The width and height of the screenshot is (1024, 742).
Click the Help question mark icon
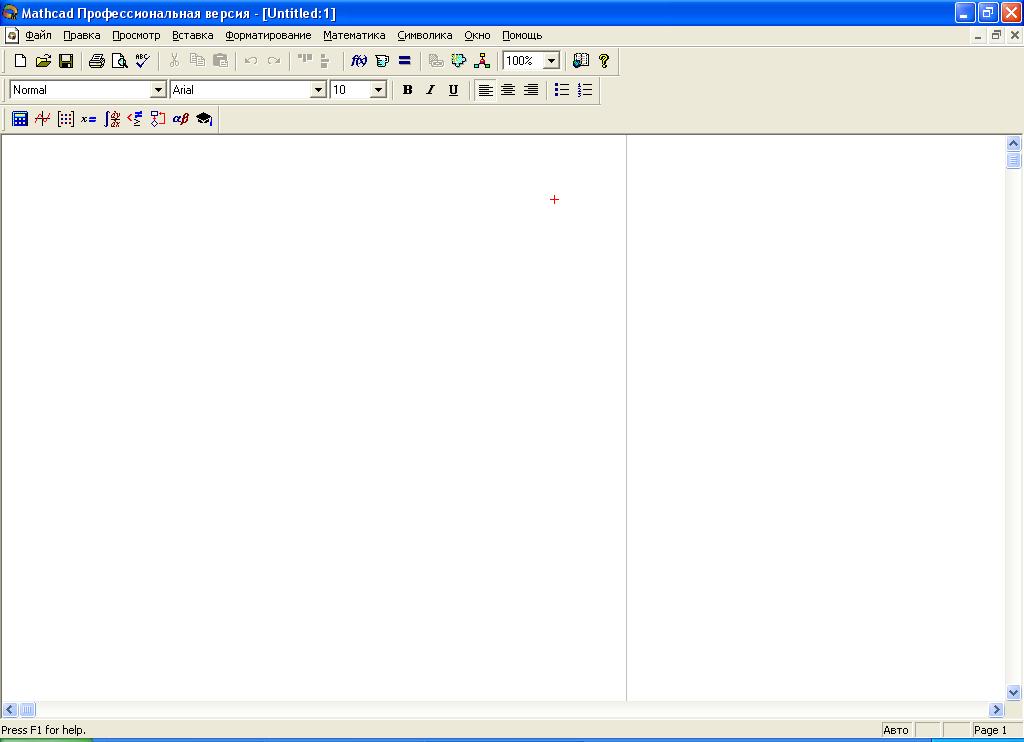pos(604,61)
